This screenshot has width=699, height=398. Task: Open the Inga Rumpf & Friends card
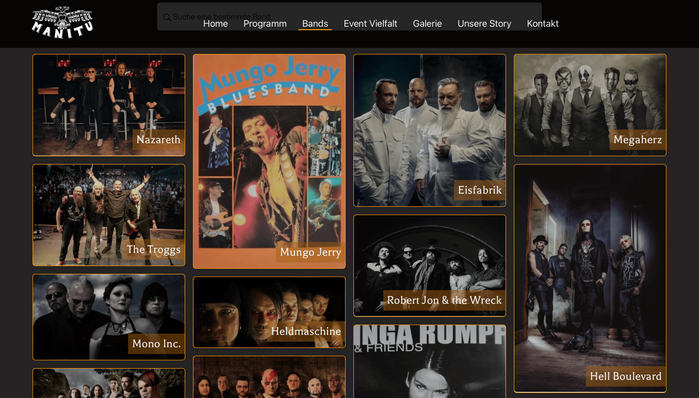pos(430,361)
